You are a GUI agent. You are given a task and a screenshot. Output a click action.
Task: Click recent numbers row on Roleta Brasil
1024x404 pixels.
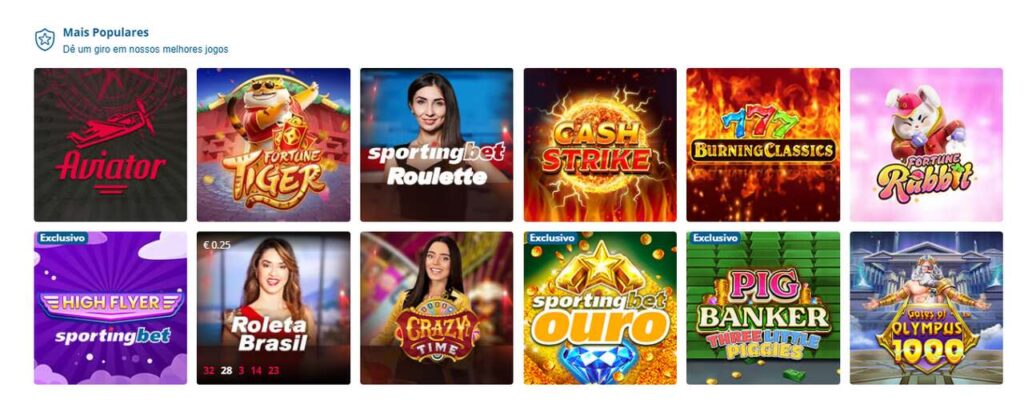[241, 370]
